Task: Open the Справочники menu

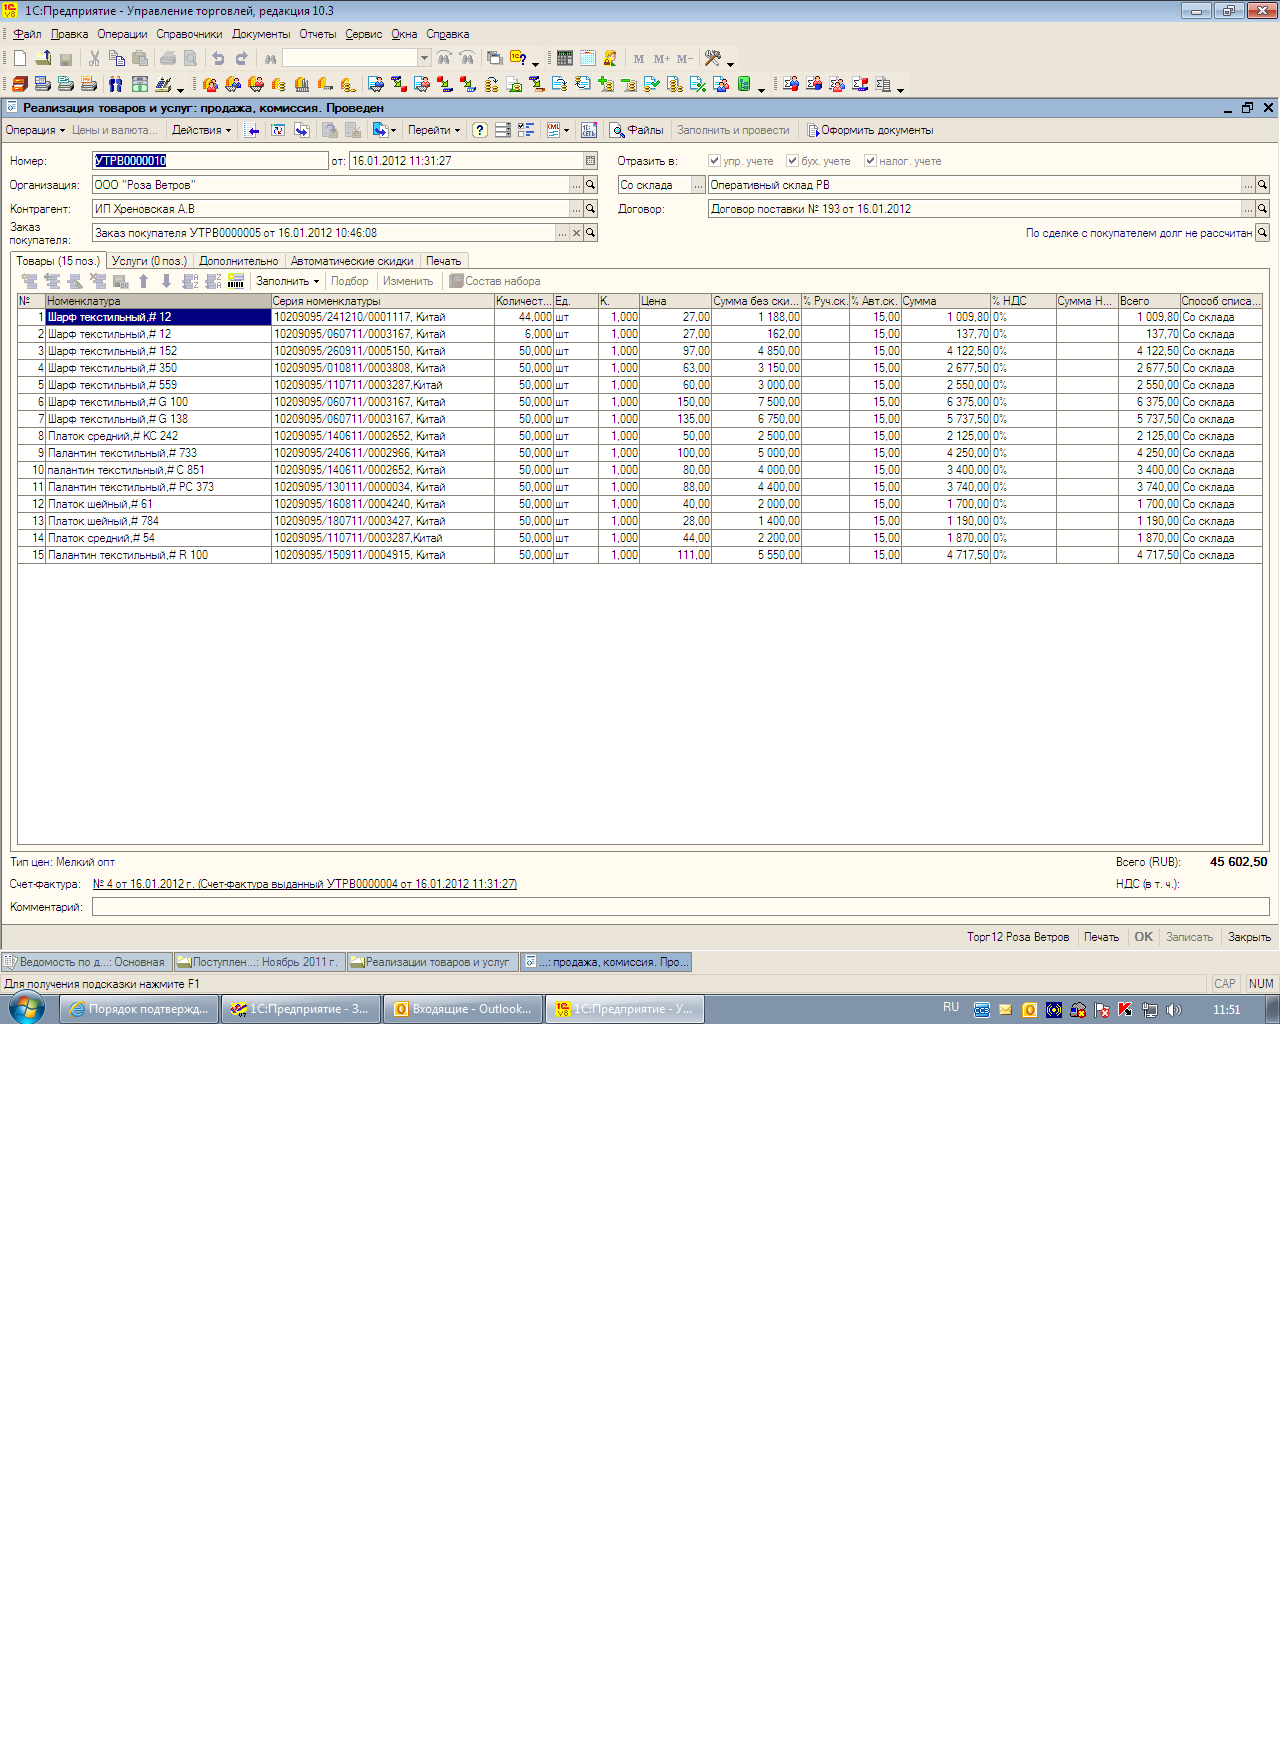Action: [x=189, y=34]
